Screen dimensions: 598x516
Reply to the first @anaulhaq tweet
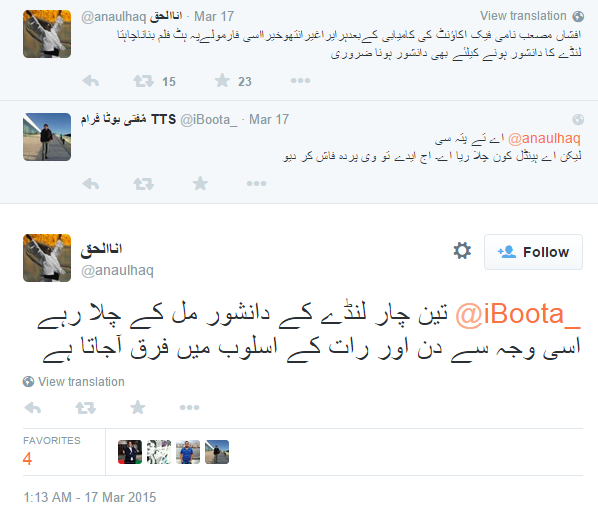pyautogui.click(x=91, y=81)
